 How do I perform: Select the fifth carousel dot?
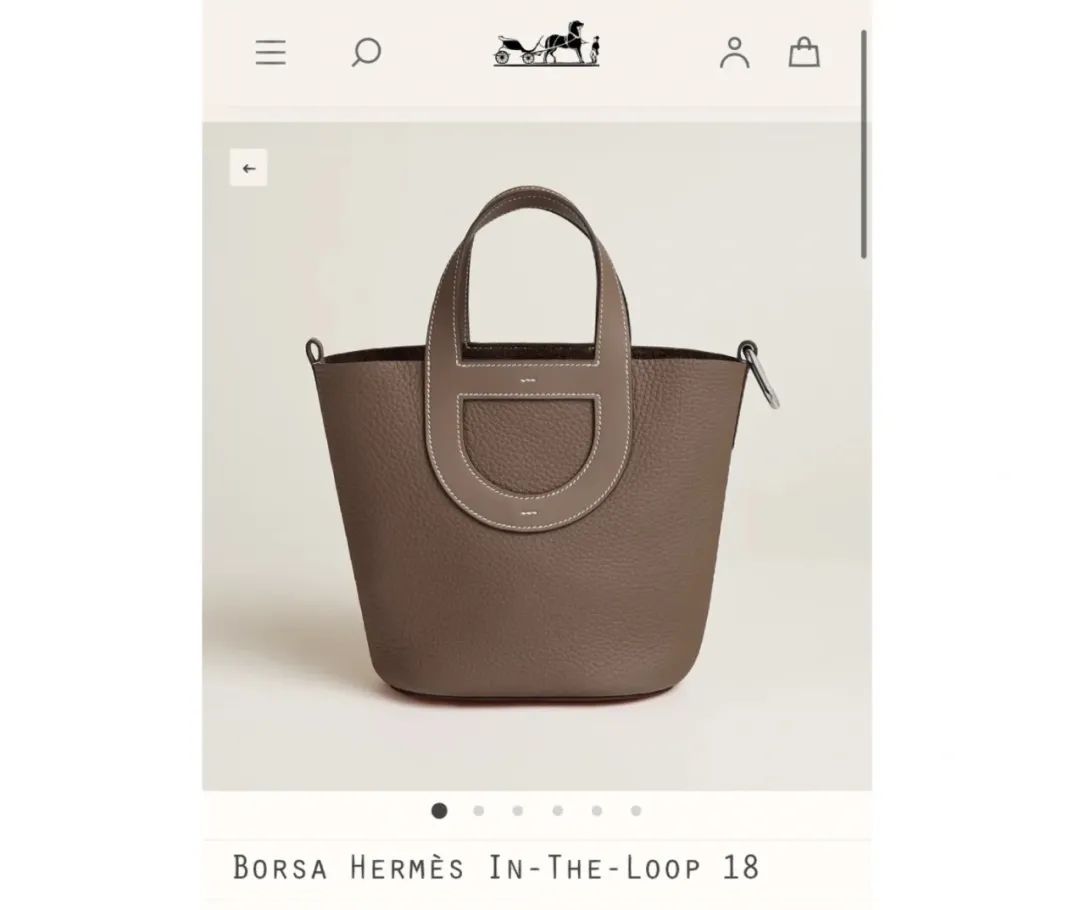coord(597,811)
